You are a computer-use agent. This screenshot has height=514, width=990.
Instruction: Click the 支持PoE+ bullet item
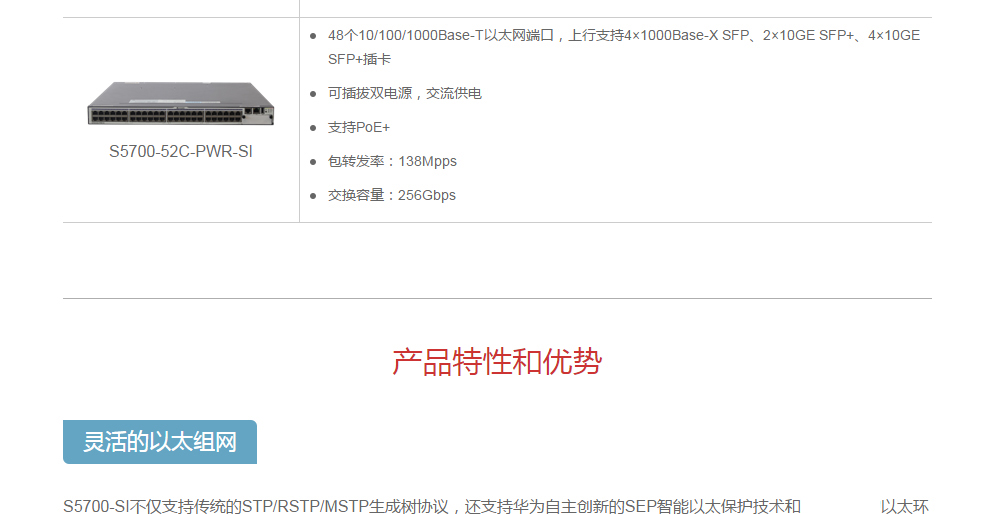pos(359,128)
